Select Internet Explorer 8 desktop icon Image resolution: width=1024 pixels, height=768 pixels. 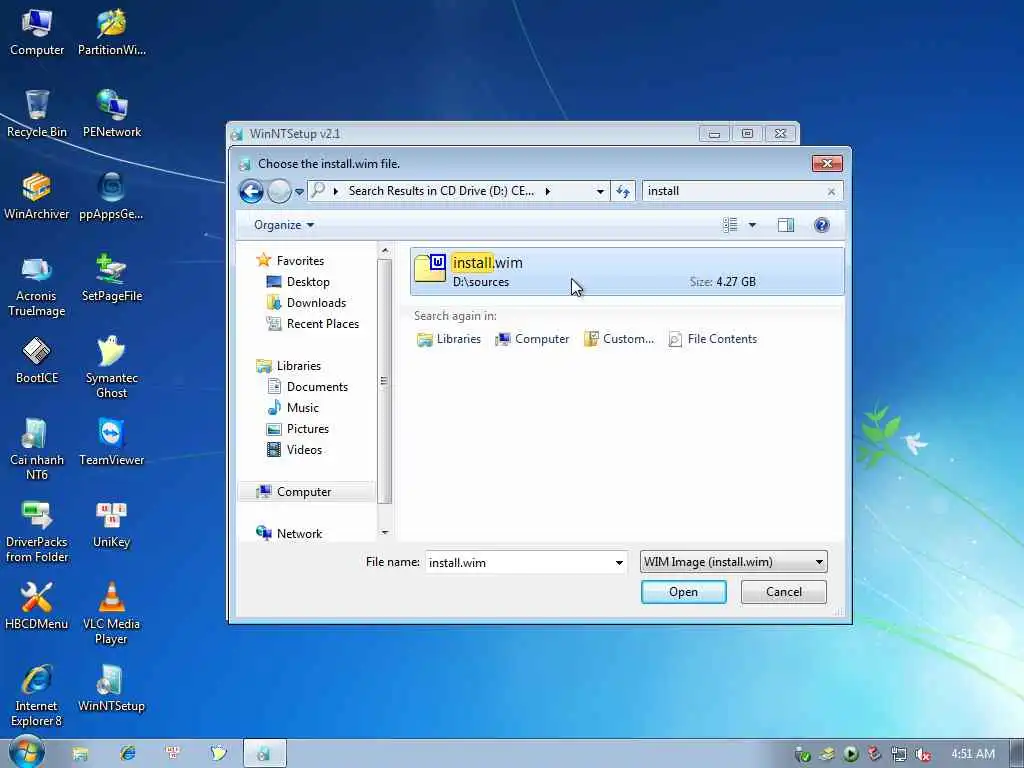37,696
